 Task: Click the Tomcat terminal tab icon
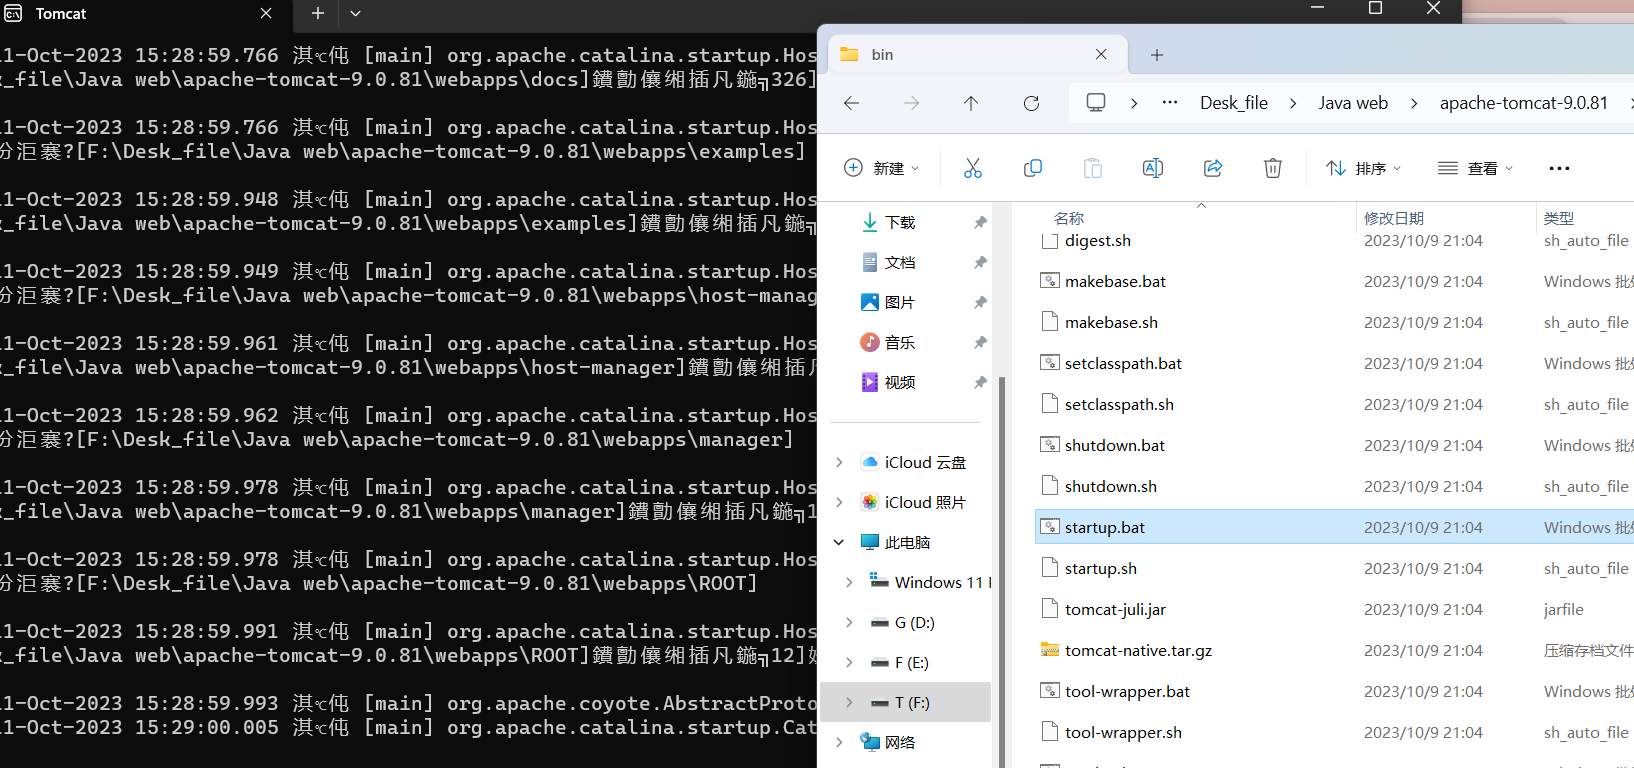13,13
